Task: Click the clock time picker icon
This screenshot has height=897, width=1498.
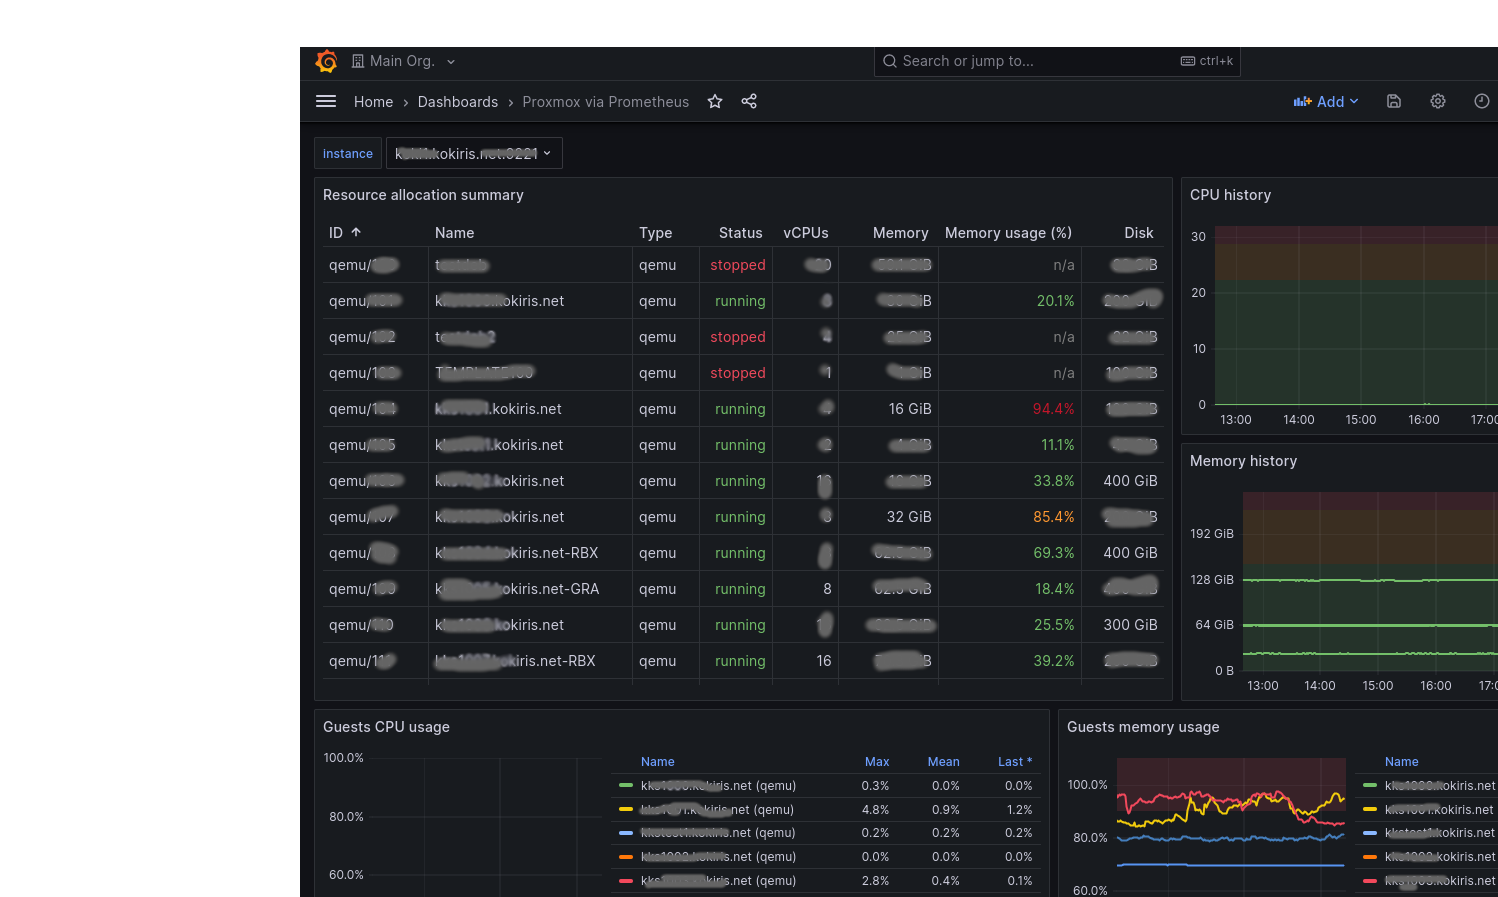Action: click(x=1481, y=101)
